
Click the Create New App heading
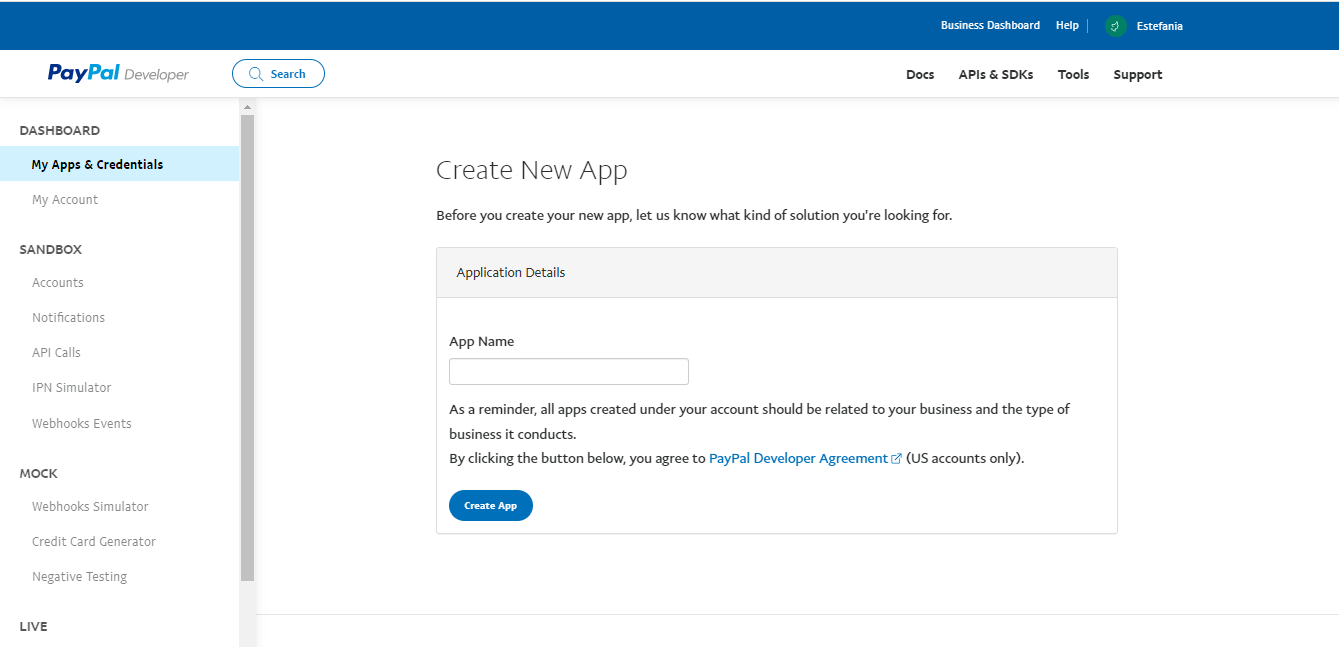point(532,171)
